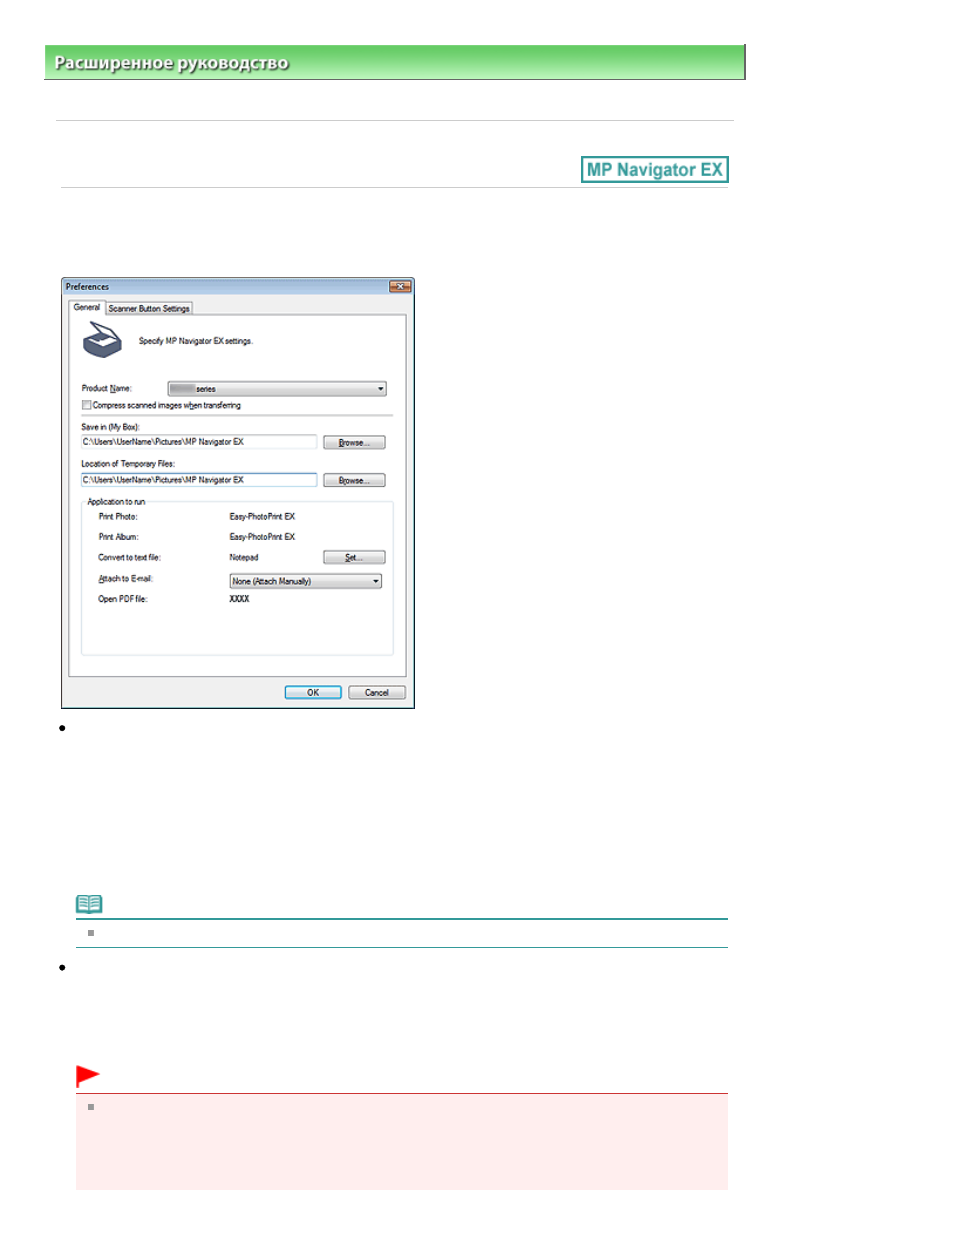Screen dimensions: 954x1235
Task: Click the Location of Temporary Files field
Action: [199, 480]
